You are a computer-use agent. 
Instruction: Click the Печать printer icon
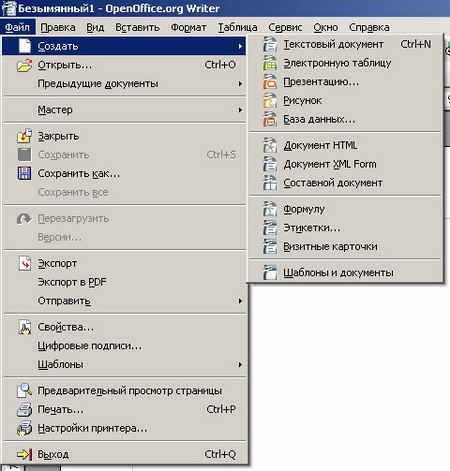point(24,409)
